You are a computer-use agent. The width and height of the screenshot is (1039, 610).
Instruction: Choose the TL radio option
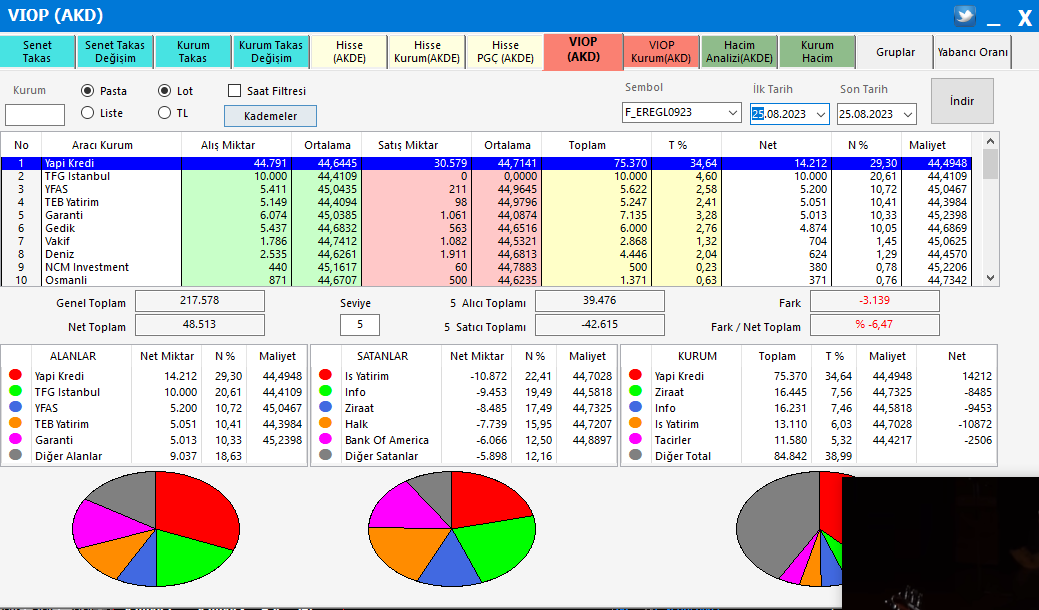(164, 113)
